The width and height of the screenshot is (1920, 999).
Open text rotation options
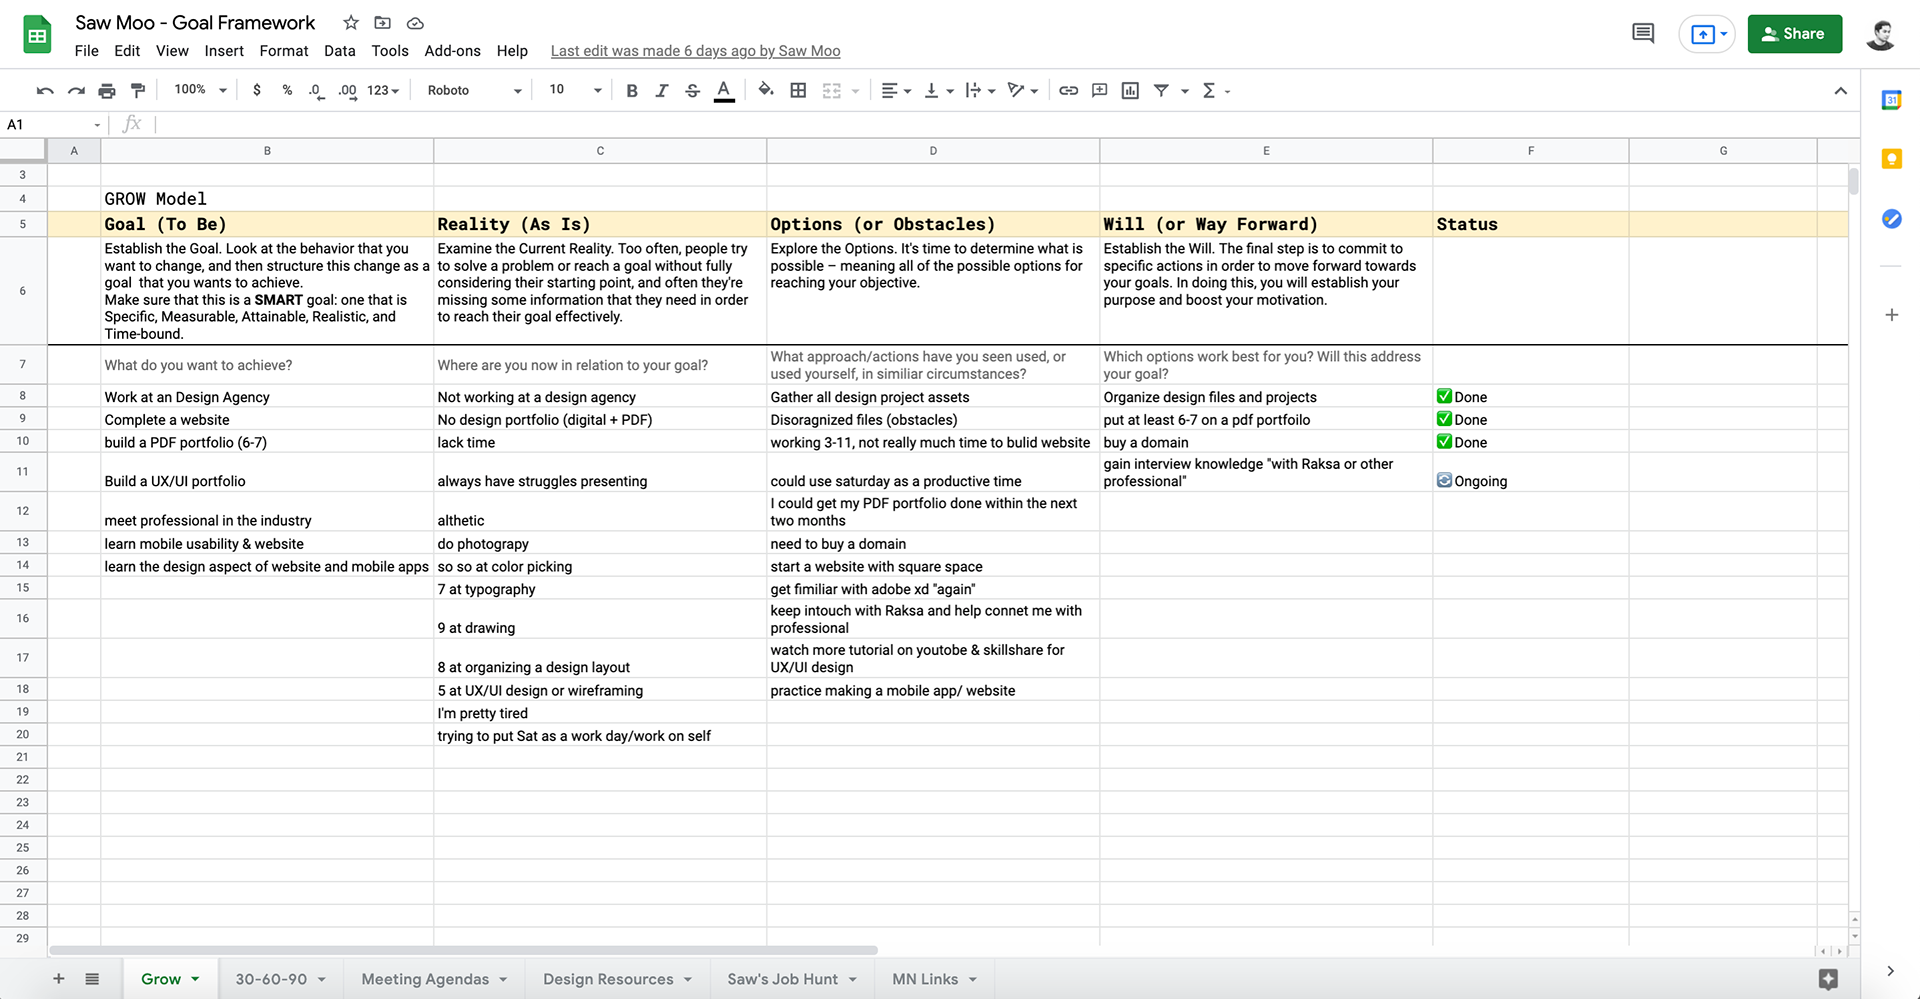(1022, 91)
